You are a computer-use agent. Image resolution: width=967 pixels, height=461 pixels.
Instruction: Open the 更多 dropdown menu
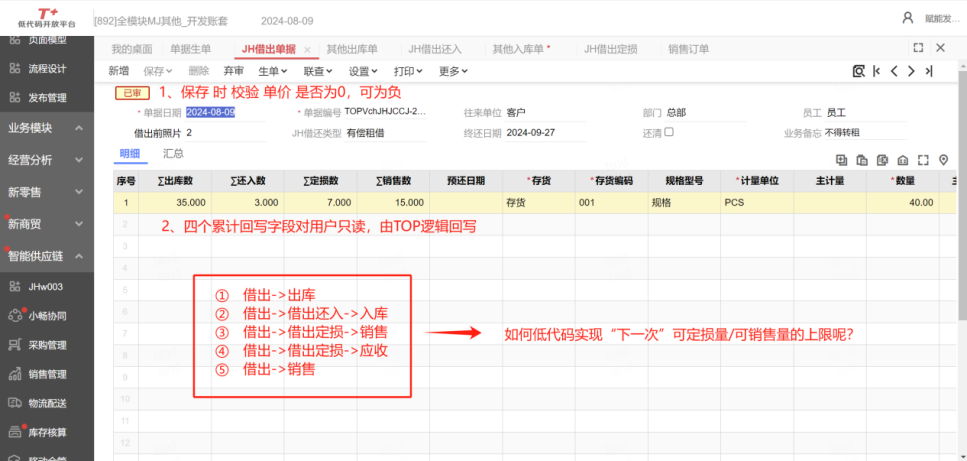453,71
